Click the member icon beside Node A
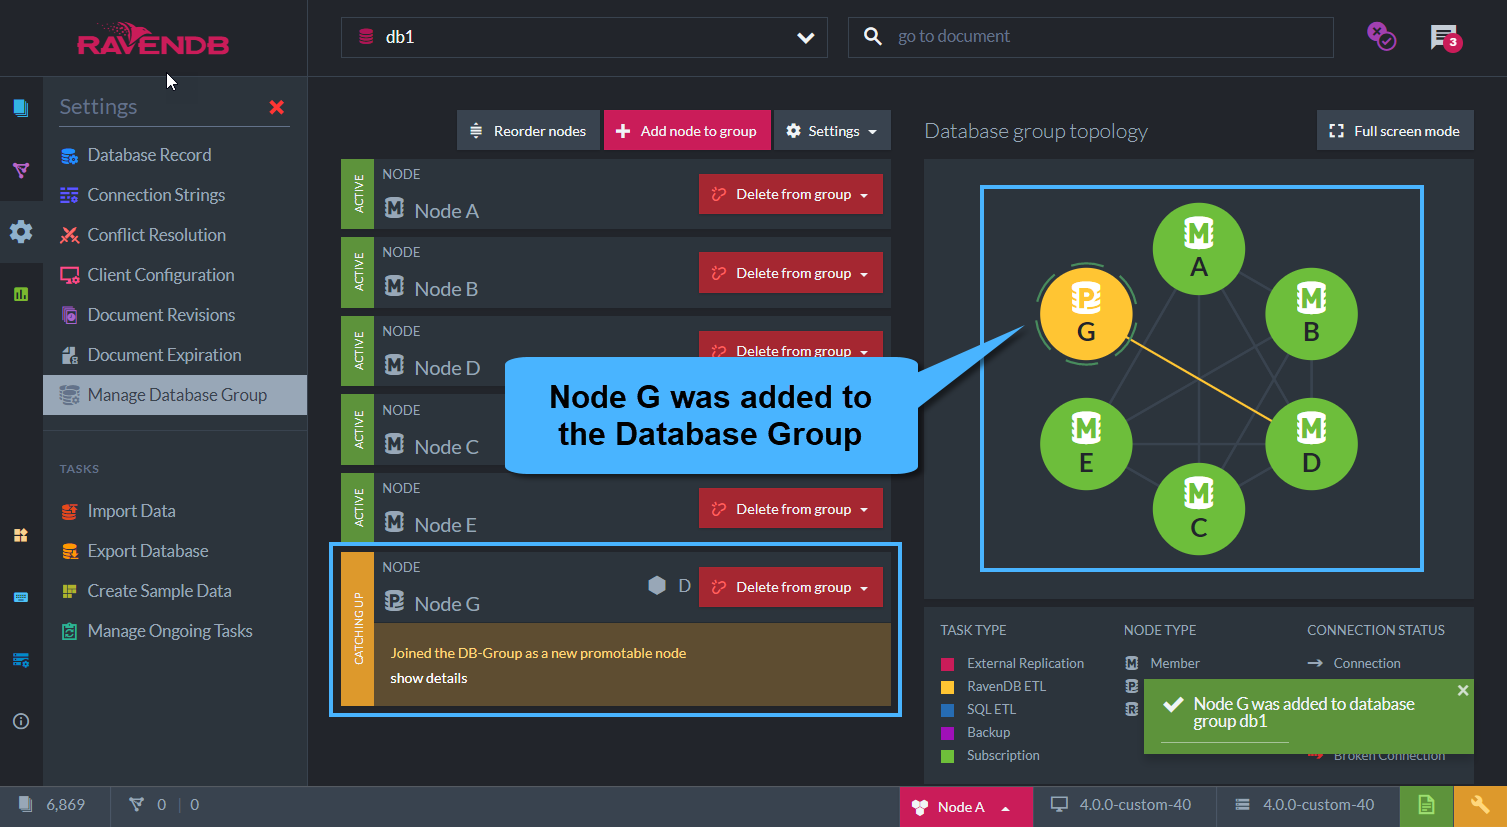 click(x=395, y=208)
